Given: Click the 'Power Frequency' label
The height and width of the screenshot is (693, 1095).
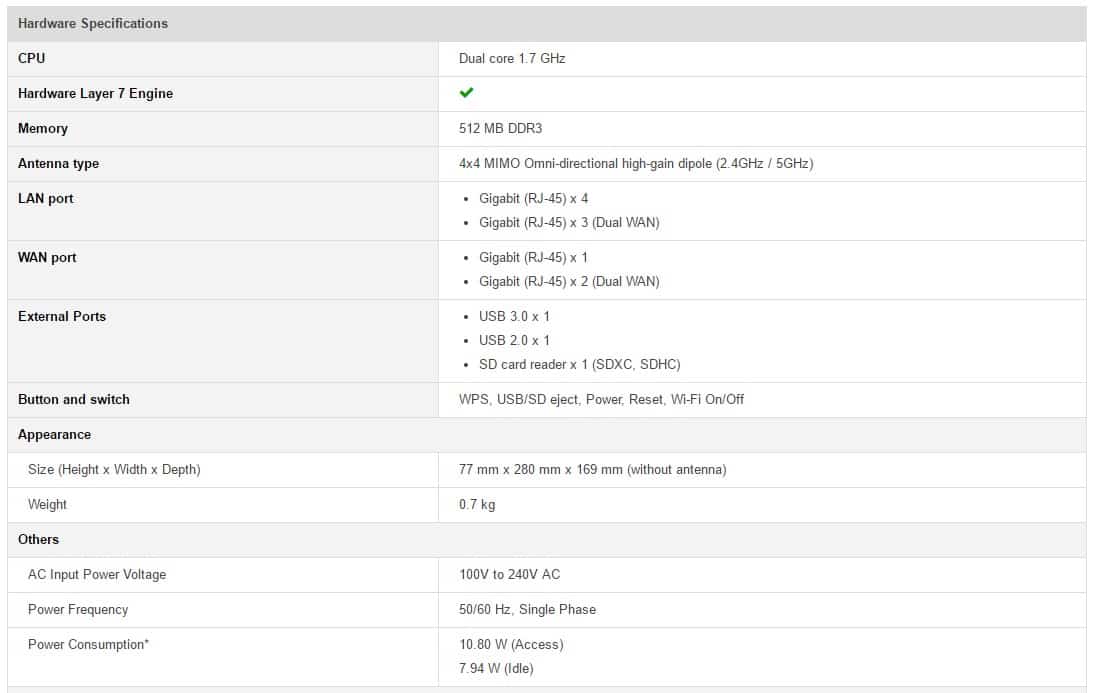Looking at the screenshot, I should tap(78, 609).
